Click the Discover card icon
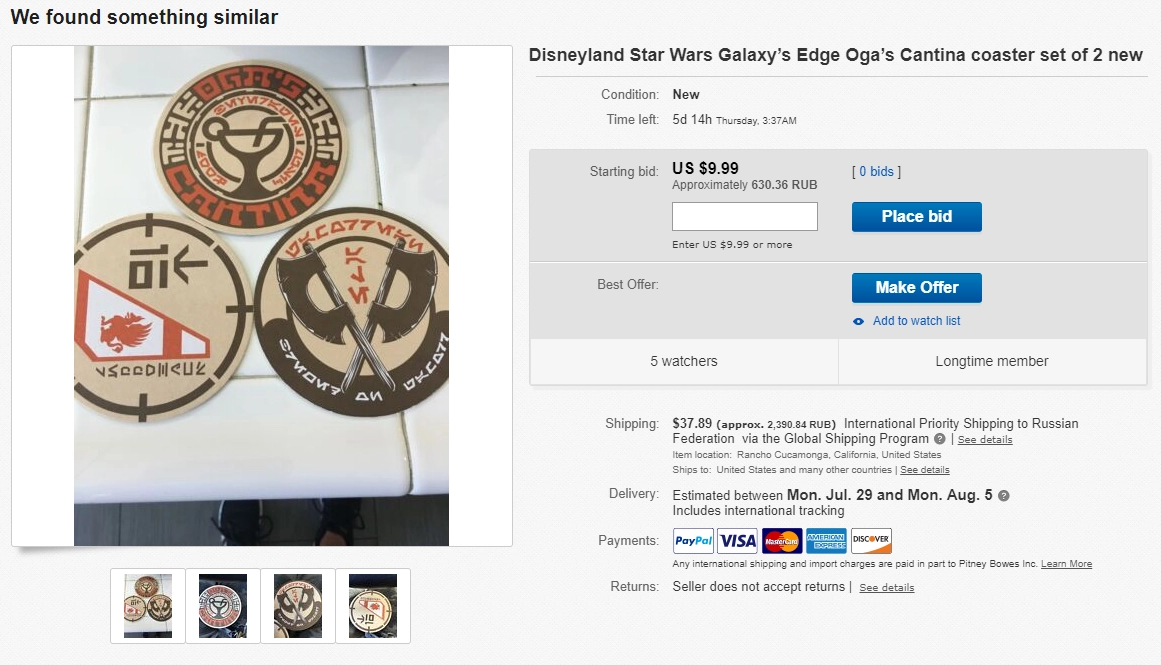The width and height of the screenshot is (1161, 665). (x=871, y=541)
